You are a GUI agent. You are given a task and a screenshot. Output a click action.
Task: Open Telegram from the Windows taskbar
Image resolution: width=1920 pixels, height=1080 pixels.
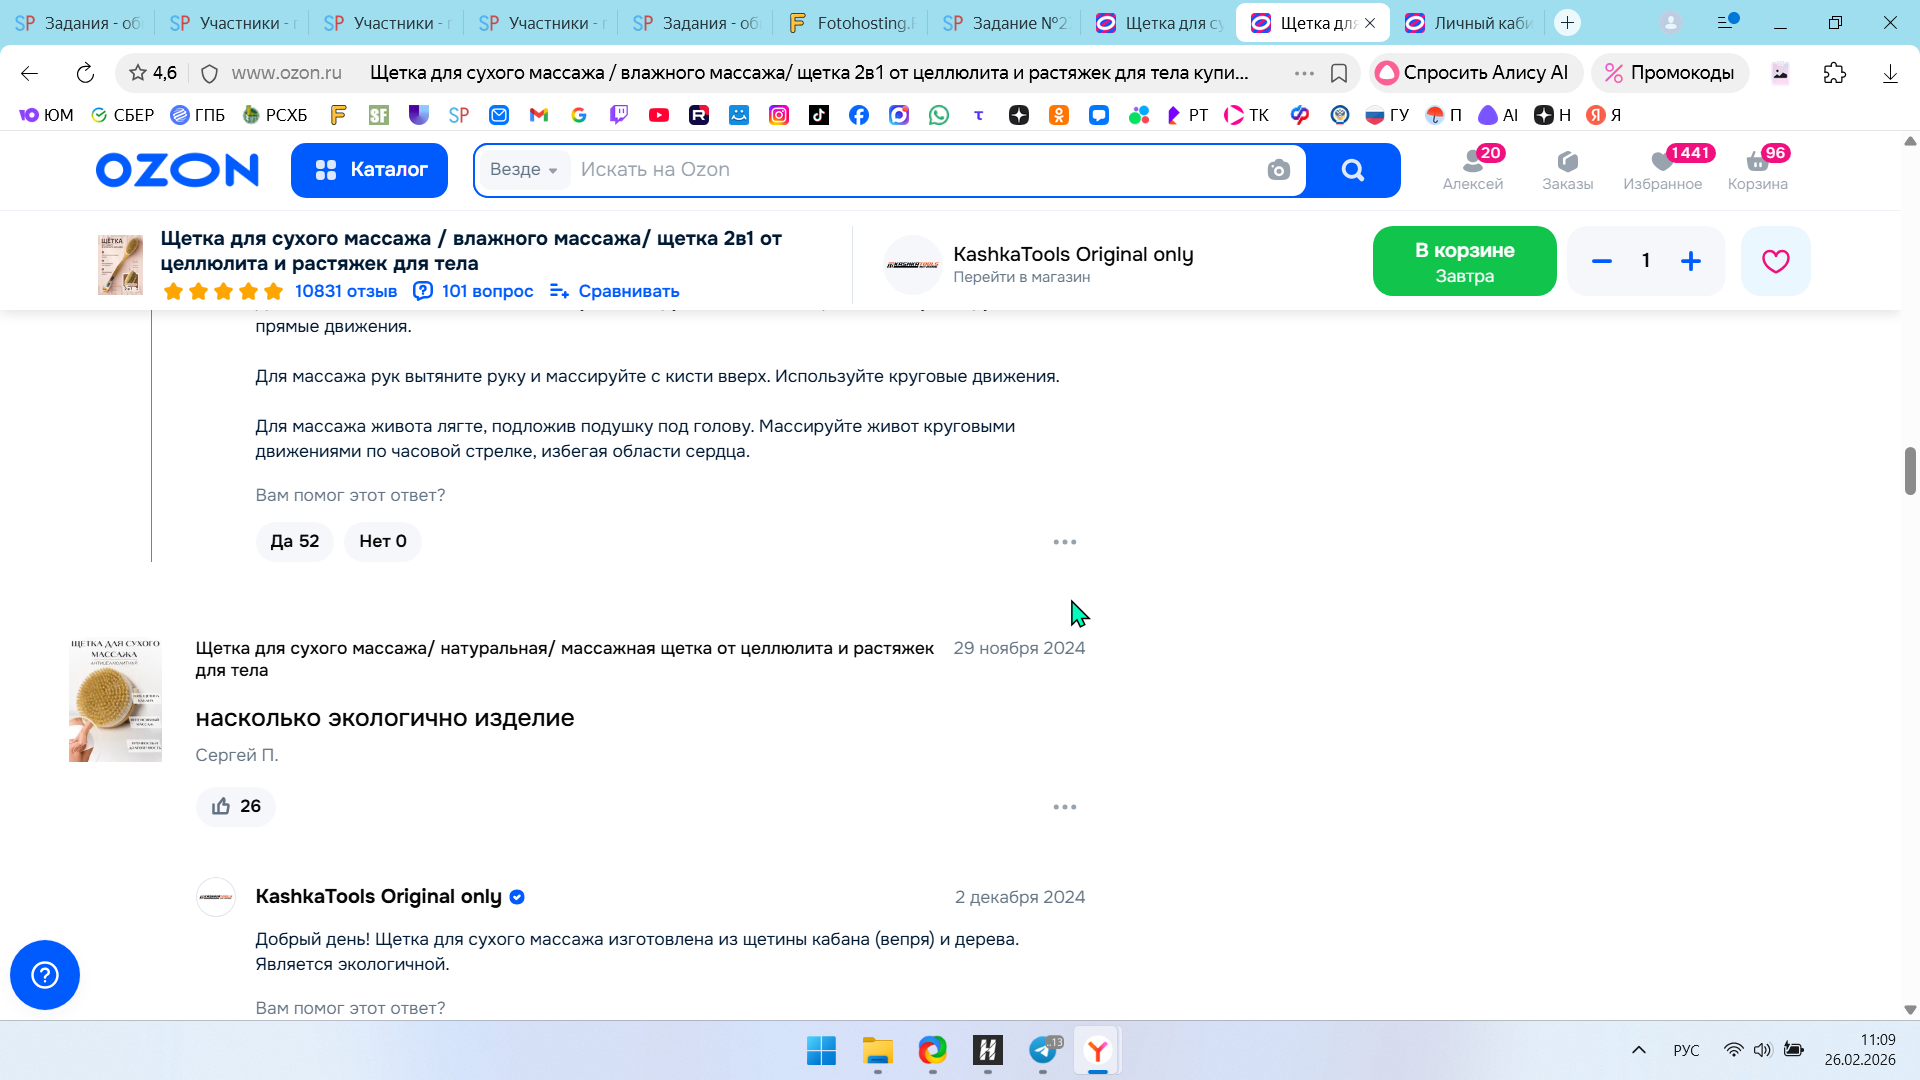(1043, 1050)
